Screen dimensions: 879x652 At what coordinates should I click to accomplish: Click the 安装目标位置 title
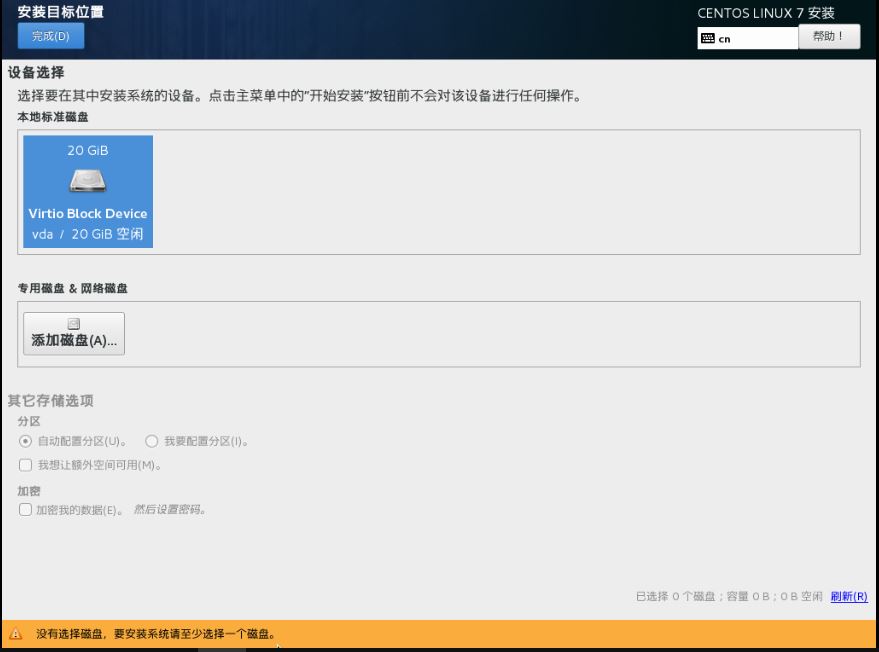coord(61,12)
